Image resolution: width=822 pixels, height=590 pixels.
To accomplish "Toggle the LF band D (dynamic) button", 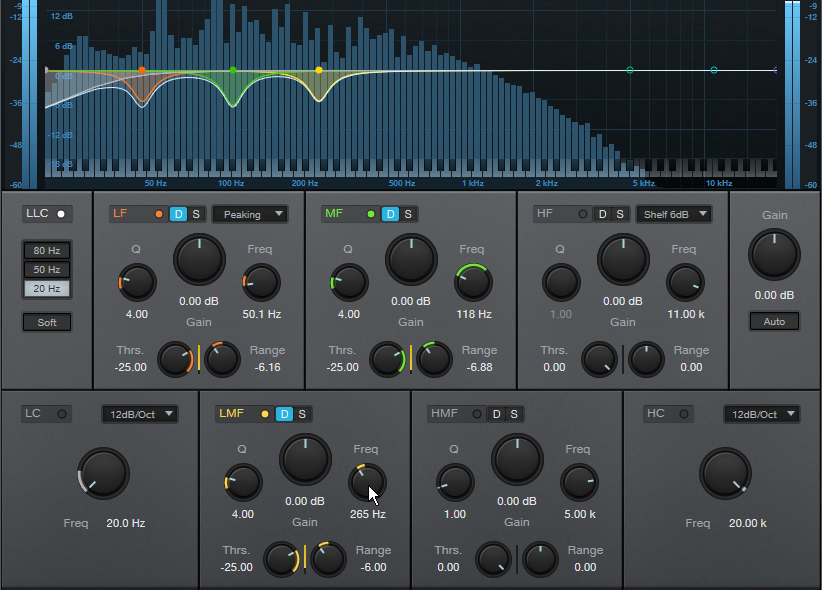I will (178, 214).
